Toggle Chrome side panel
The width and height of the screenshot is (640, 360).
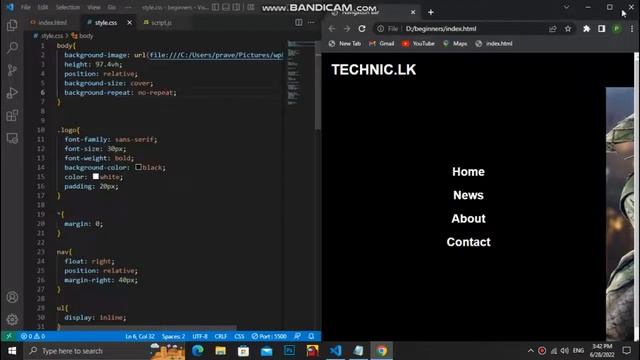coord(602,29)
